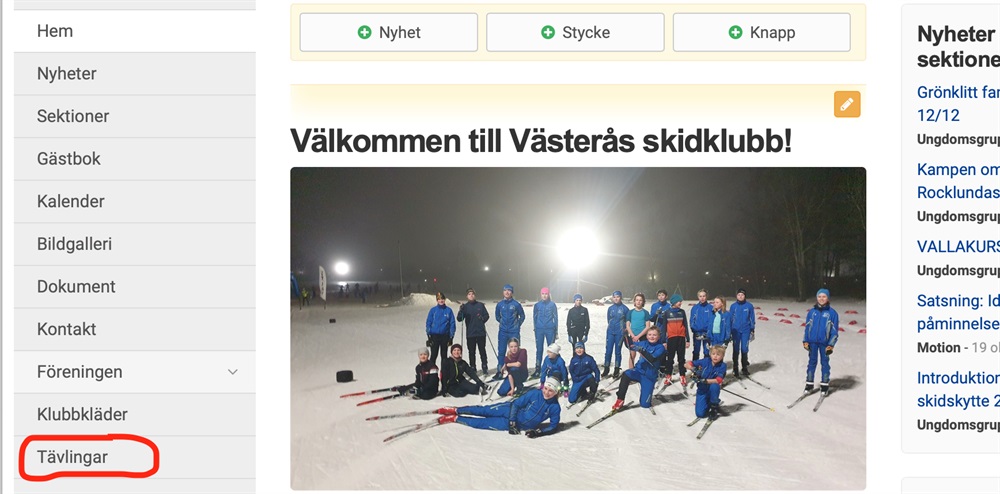1000x494 pixels.
Task: Open Klubbkläder in the sidebar
Action: pos(135,414)
